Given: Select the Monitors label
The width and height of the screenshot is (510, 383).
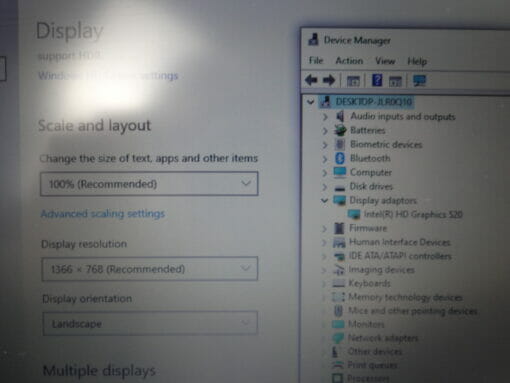Looking at the screenshot, I should click(366, 324).
